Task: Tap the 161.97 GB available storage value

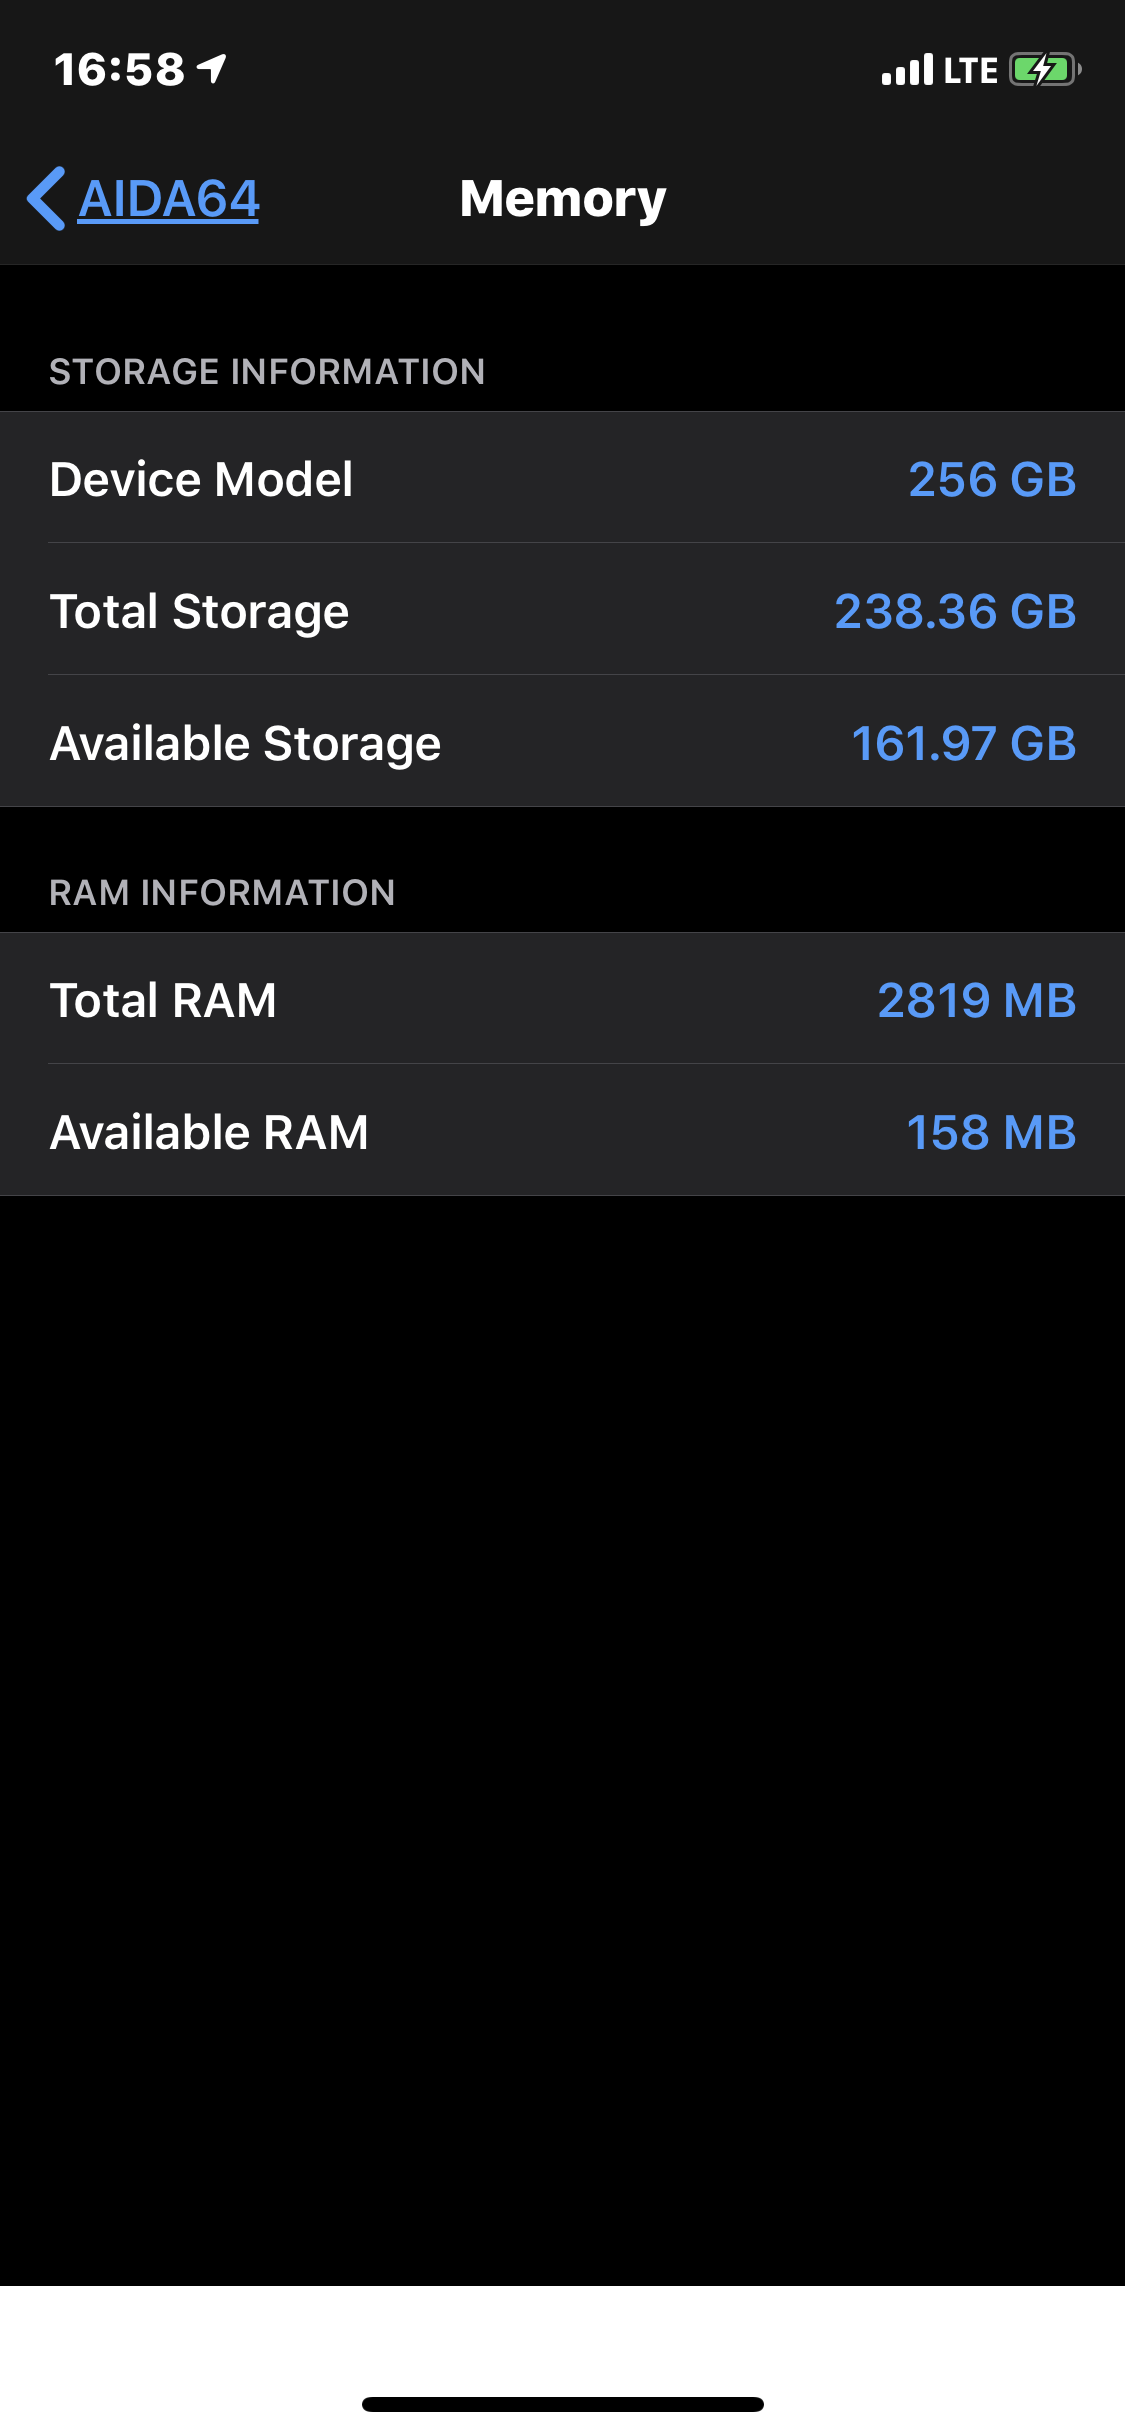Action: tap(962, 743)
